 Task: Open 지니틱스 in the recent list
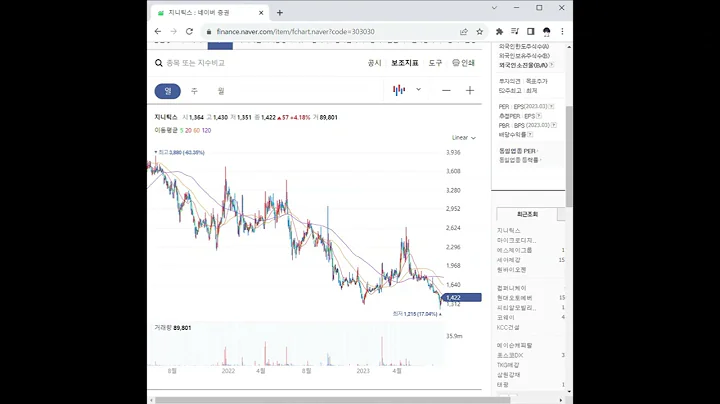[508, 230]
